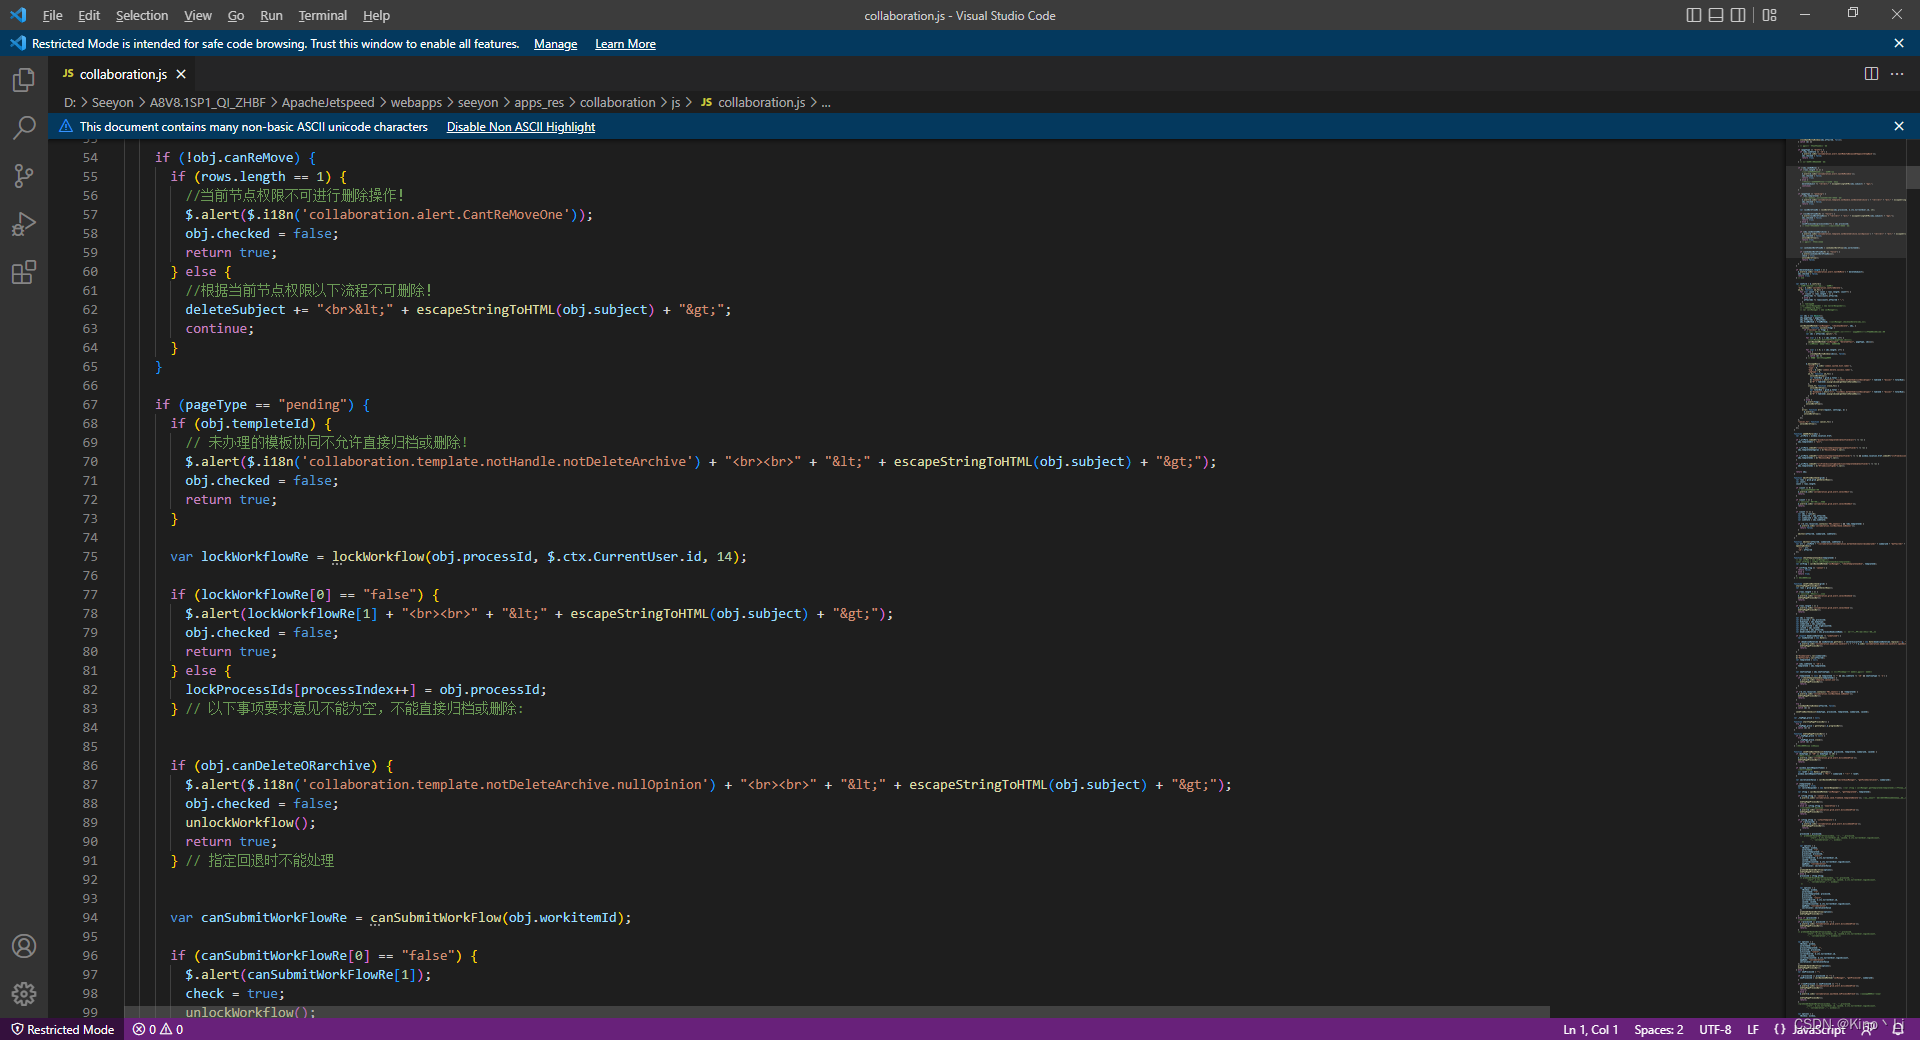Click the editor vertical scrollbar thumb
The height and width of the screenshot is (1040, 1920).
[x=1913, y=177]
